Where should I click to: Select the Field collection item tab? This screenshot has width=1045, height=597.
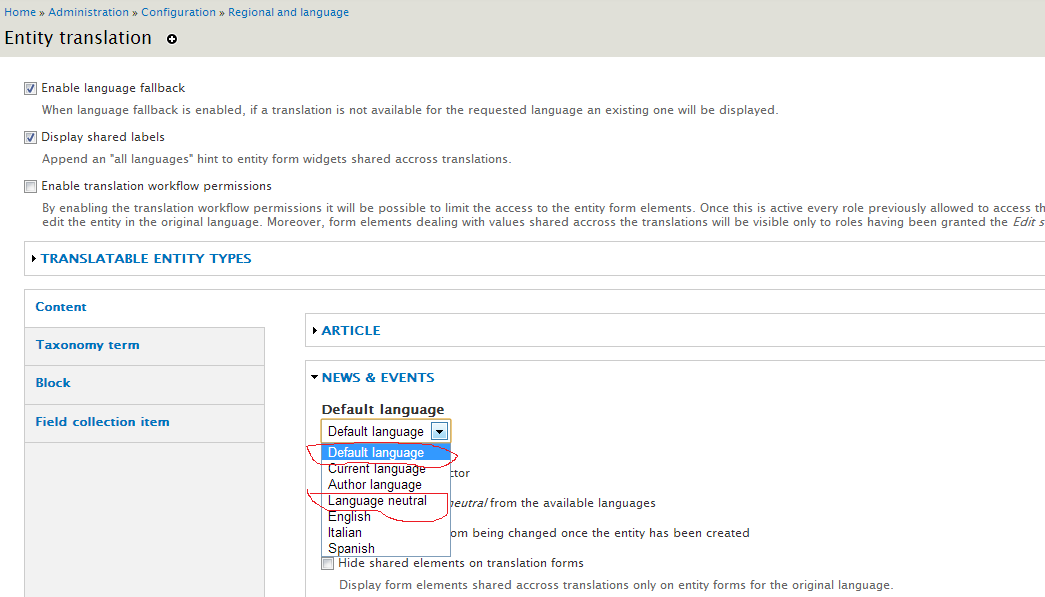pos(101,421)
